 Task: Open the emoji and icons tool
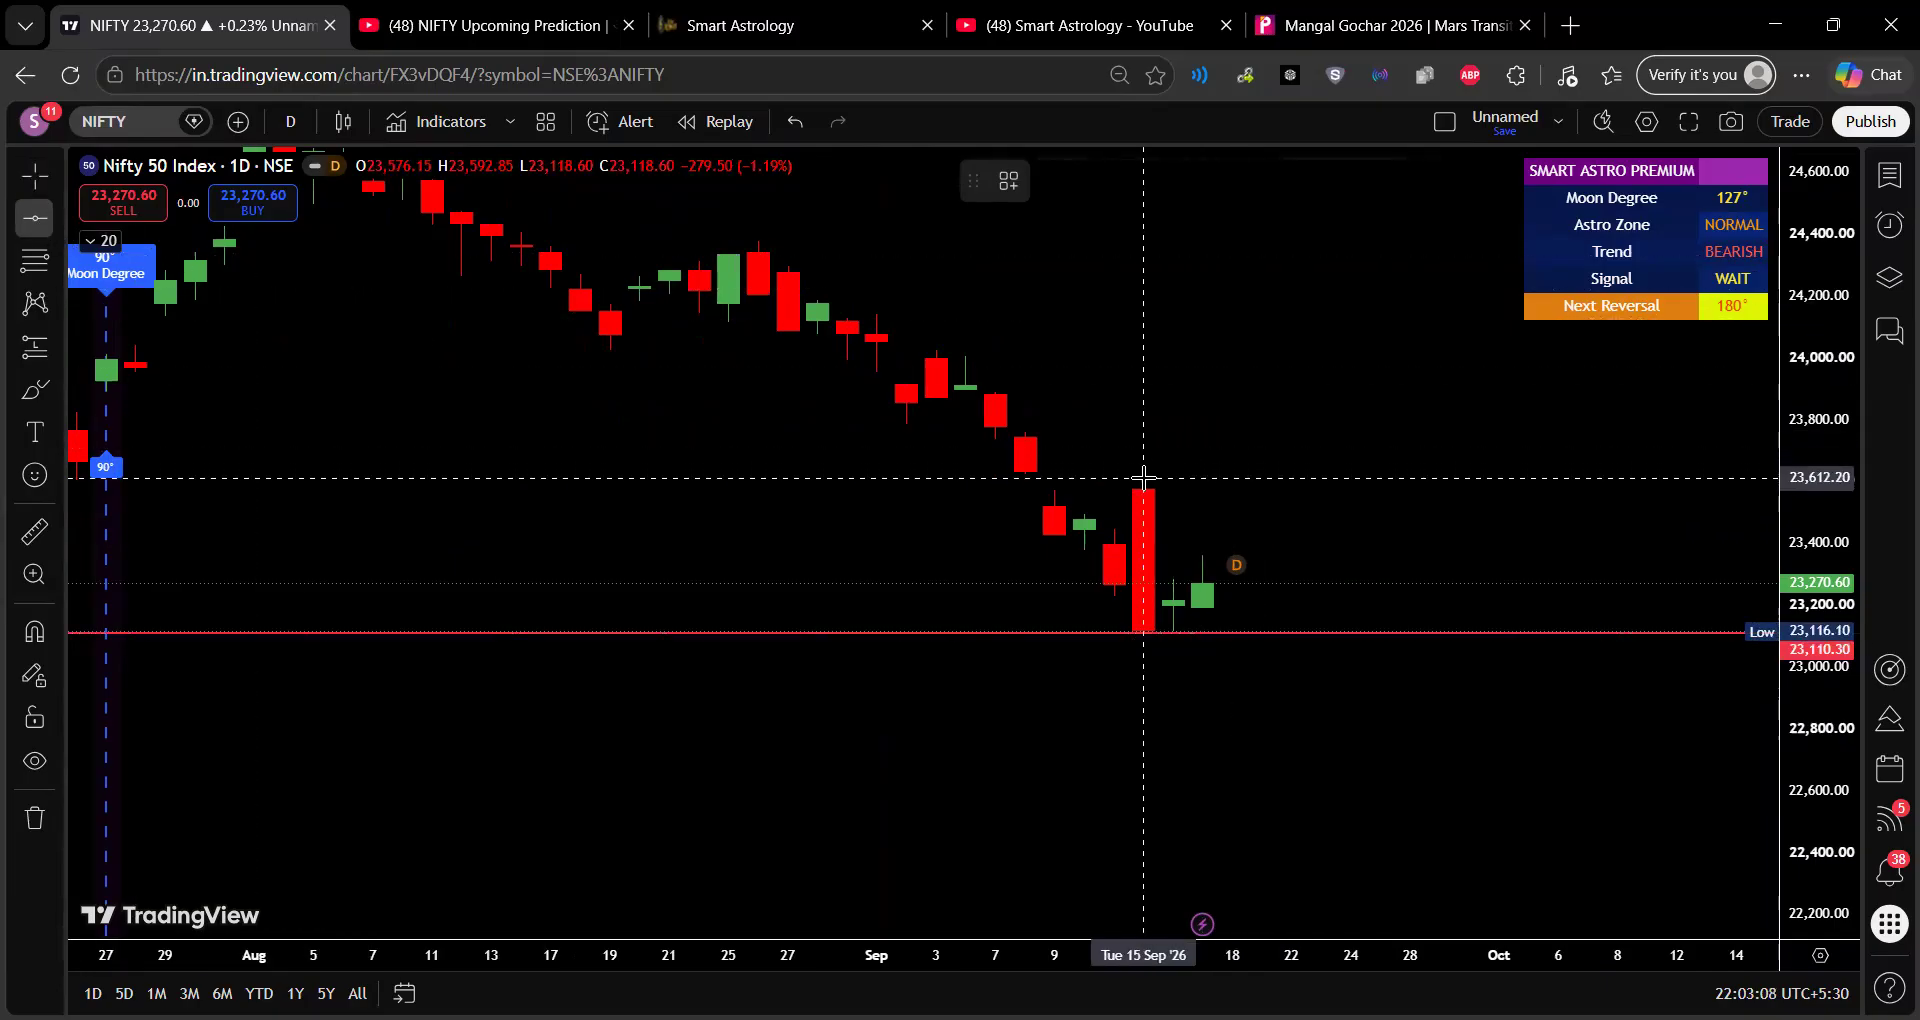[35, 475]
